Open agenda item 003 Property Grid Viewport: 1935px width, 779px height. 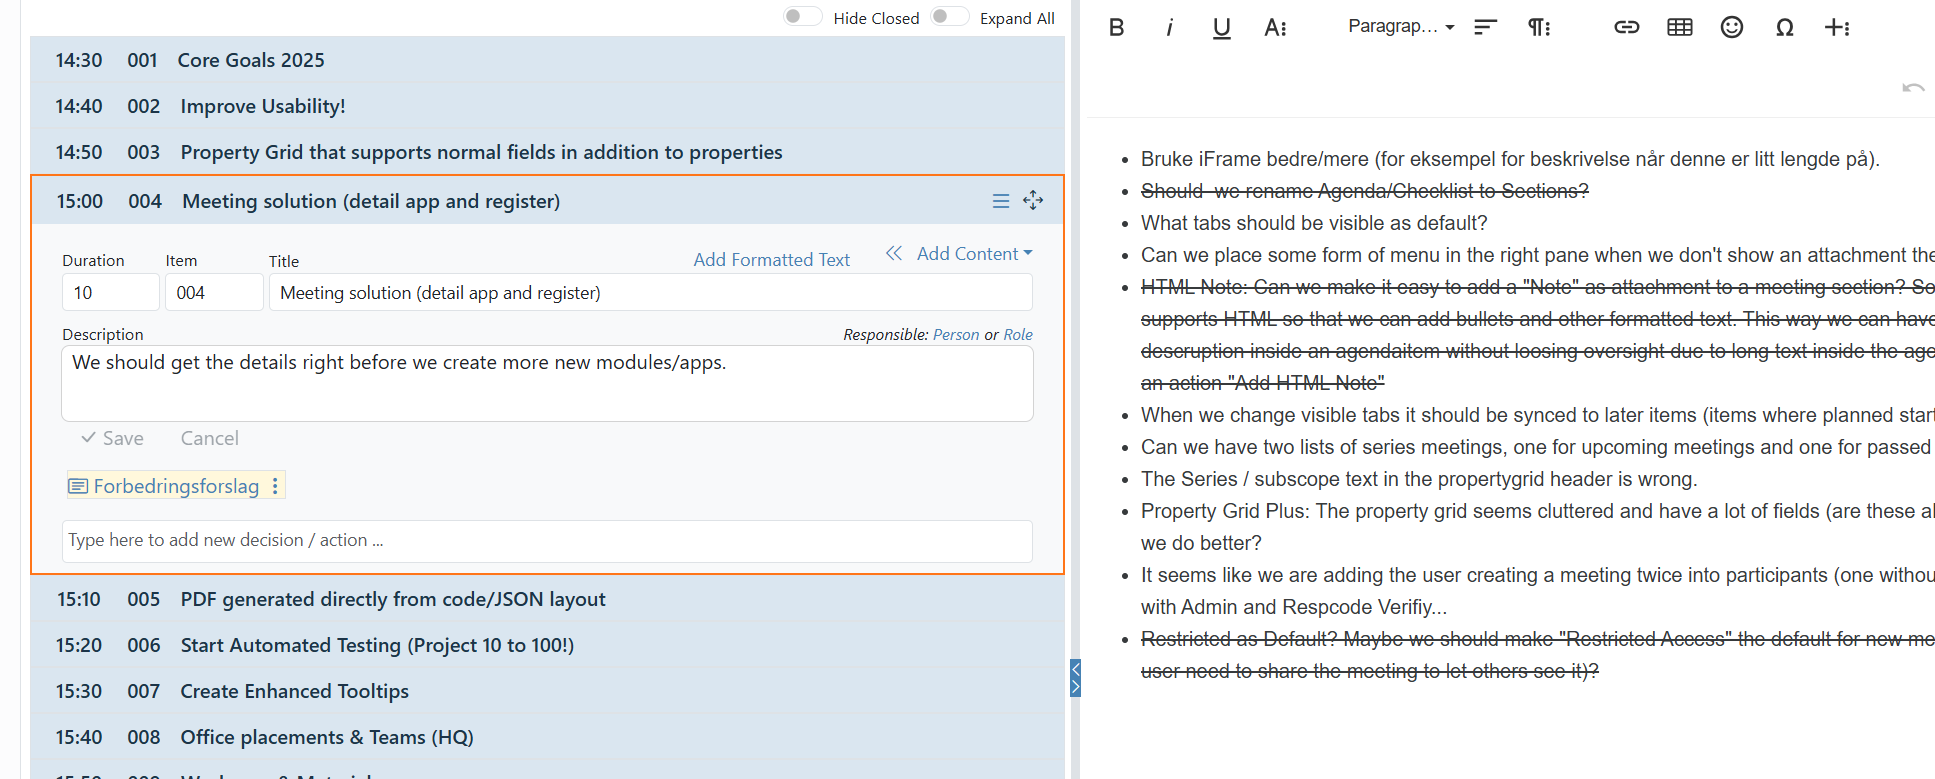pyautogui.click(x=547, y=152)
